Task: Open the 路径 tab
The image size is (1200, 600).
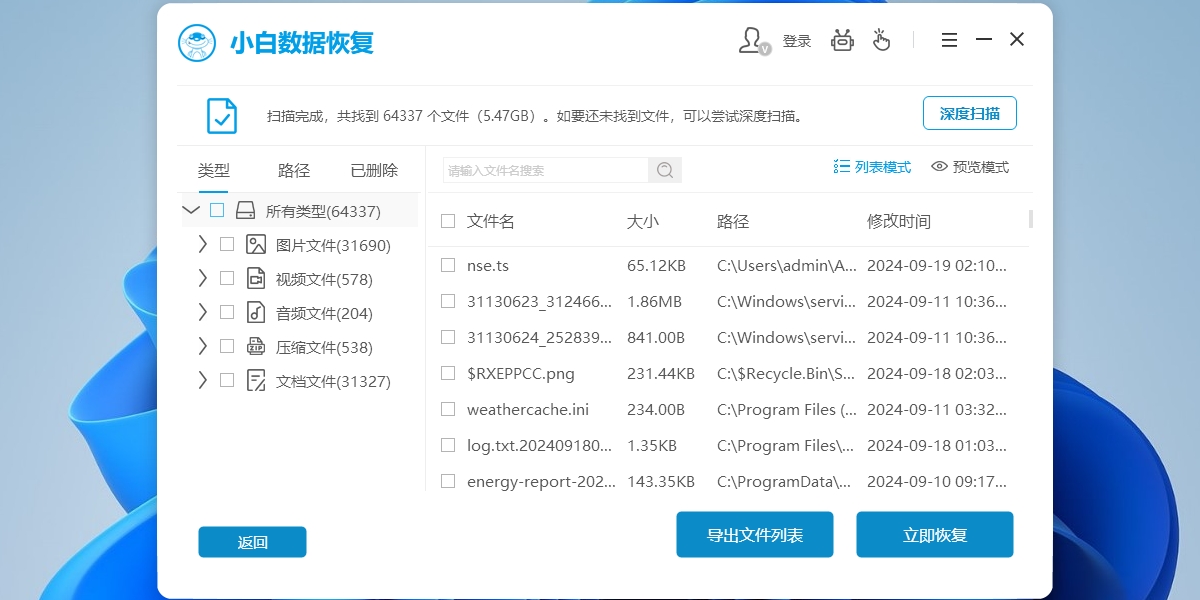Action: [292, 170]
